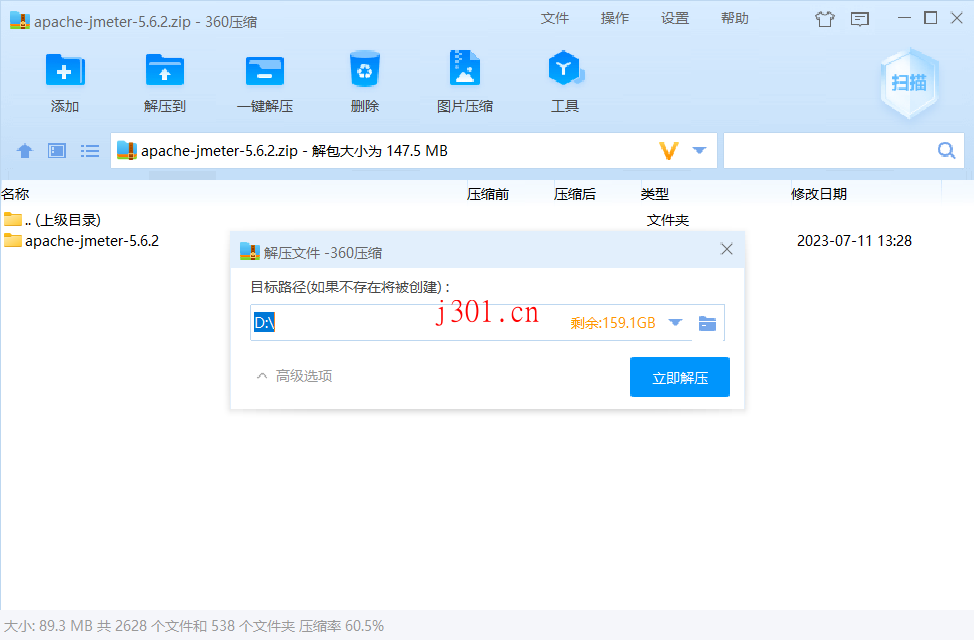Screen dimensions: 974x640
Task: Close the 解压文件 dialog
Action: (727, 249)
